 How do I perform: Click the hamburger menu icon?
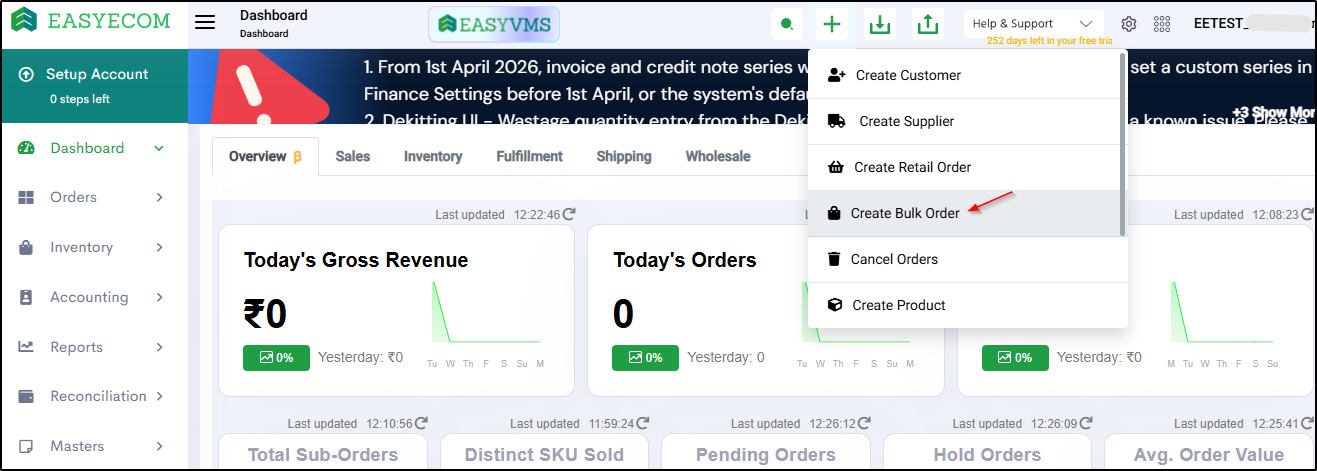pyautogui.click(x=205, y=23)
